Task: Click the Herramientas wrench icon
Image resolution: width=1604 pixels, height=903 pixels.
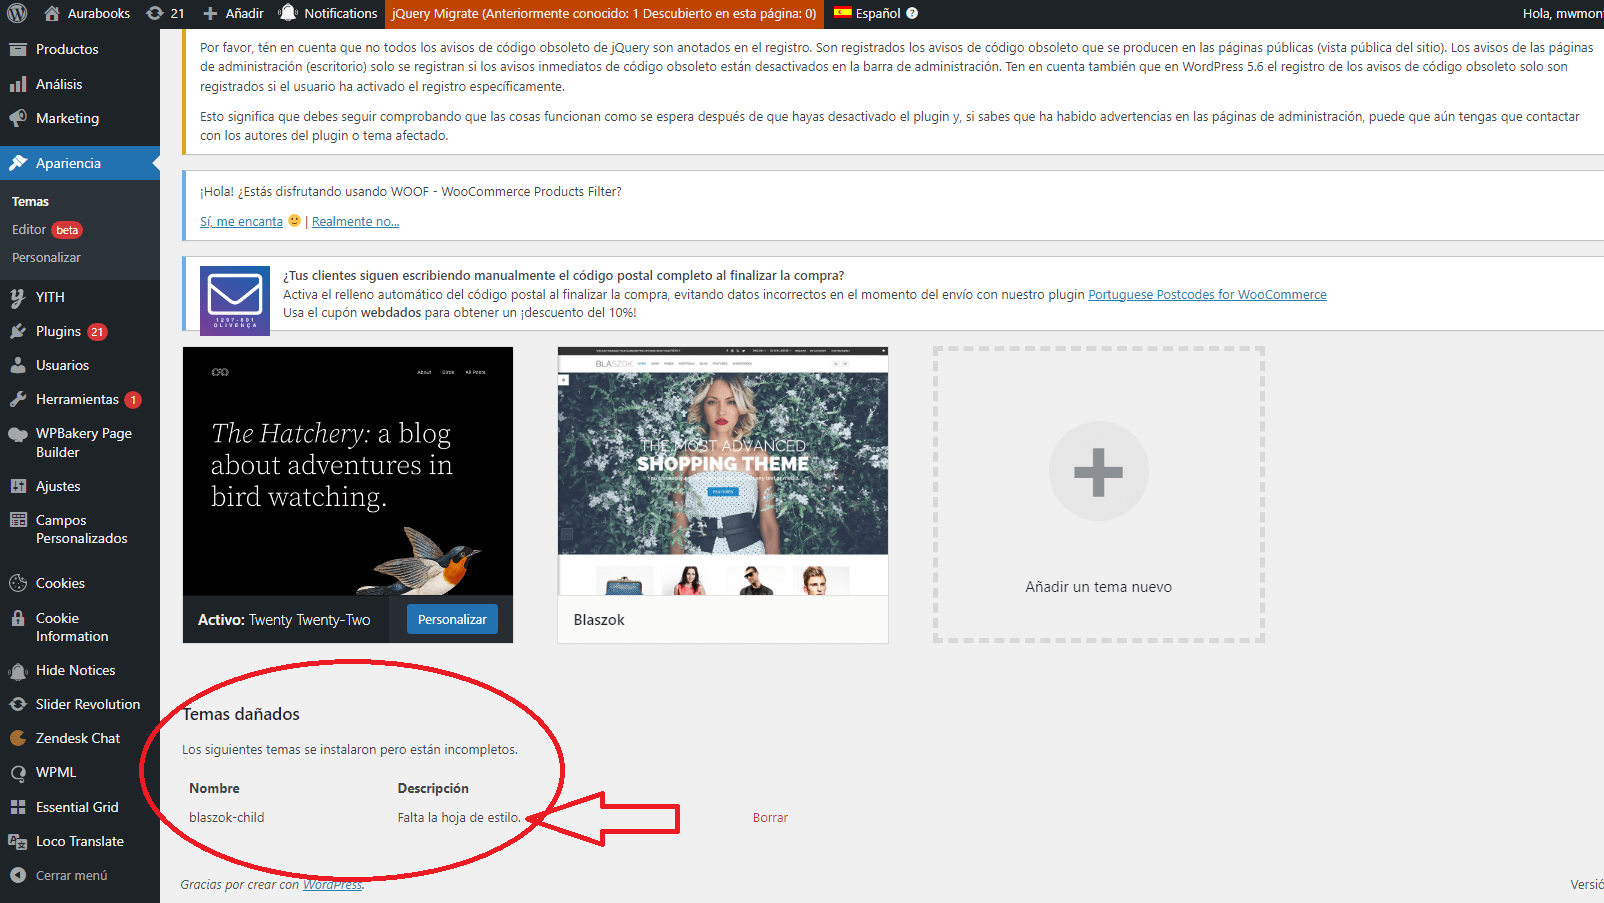Action: 18,399
